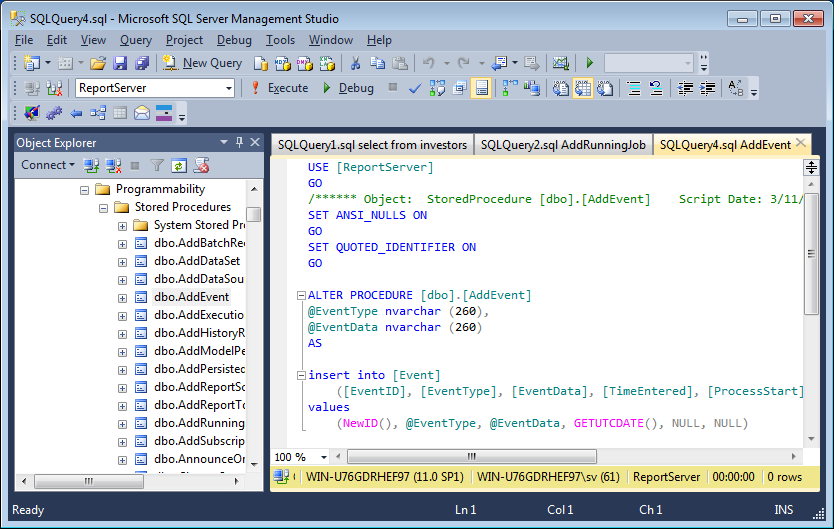Switch to the SQLQuery1.sql select from investors tab
This screenshot has height=529, width=834.
tap(372, 145)
